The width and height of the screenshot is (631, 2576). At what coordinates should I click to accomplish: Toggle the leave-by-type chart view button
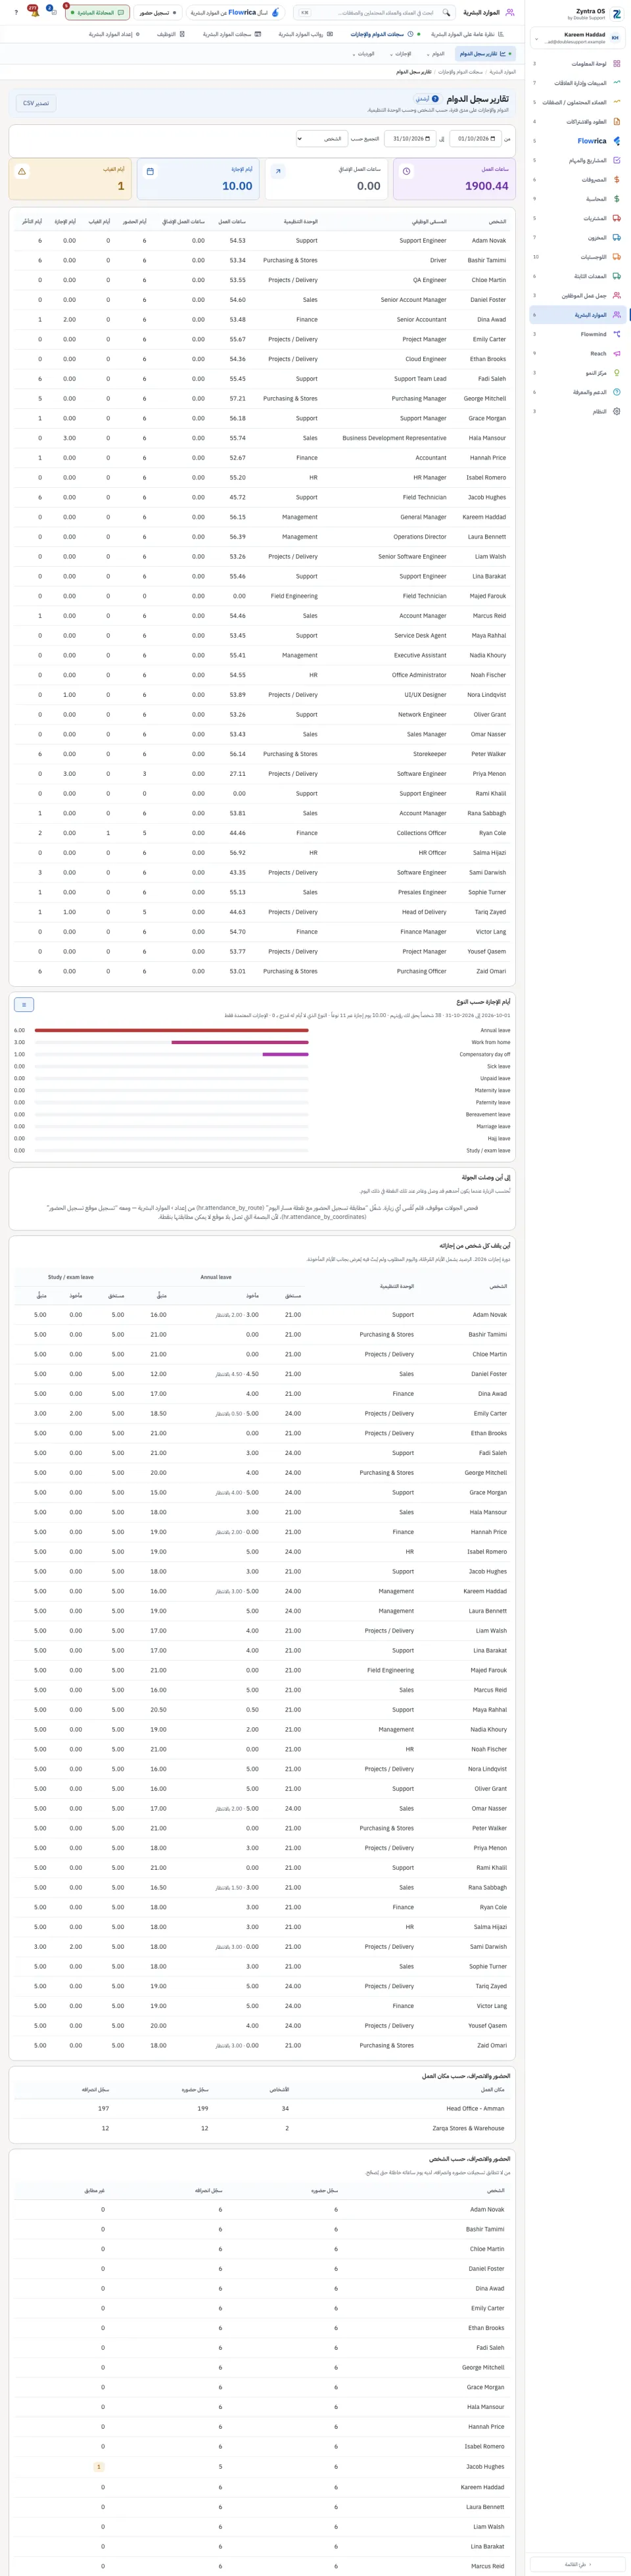(24, 1005)
